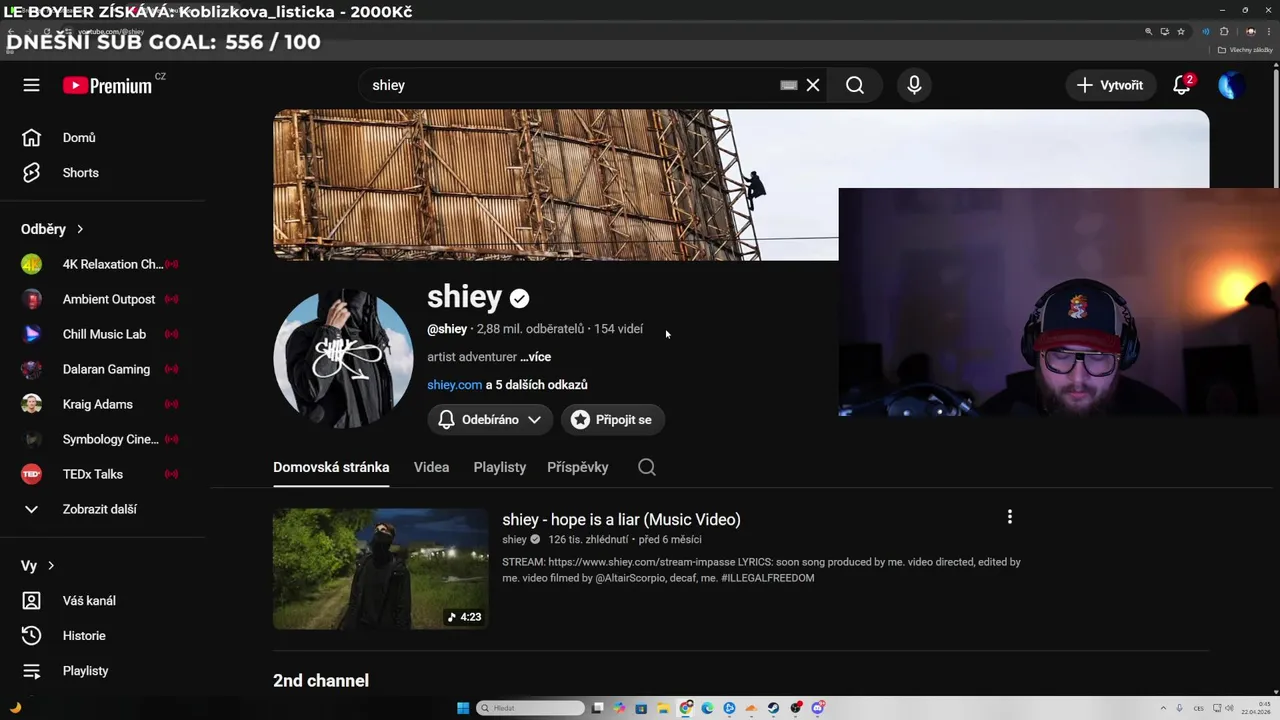1280x720 pixels.
Task: Switch to Domovská stránka tab
Action: point(331,467)
